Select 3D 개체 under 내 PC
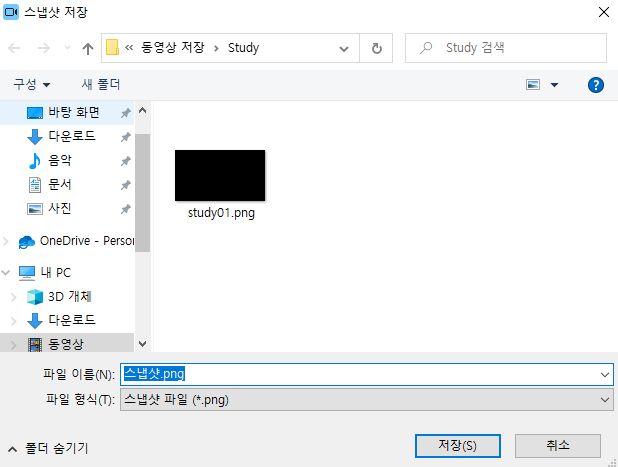Image resolution: width=618 pixels, height=467 pixels. (x=59, y=297)
